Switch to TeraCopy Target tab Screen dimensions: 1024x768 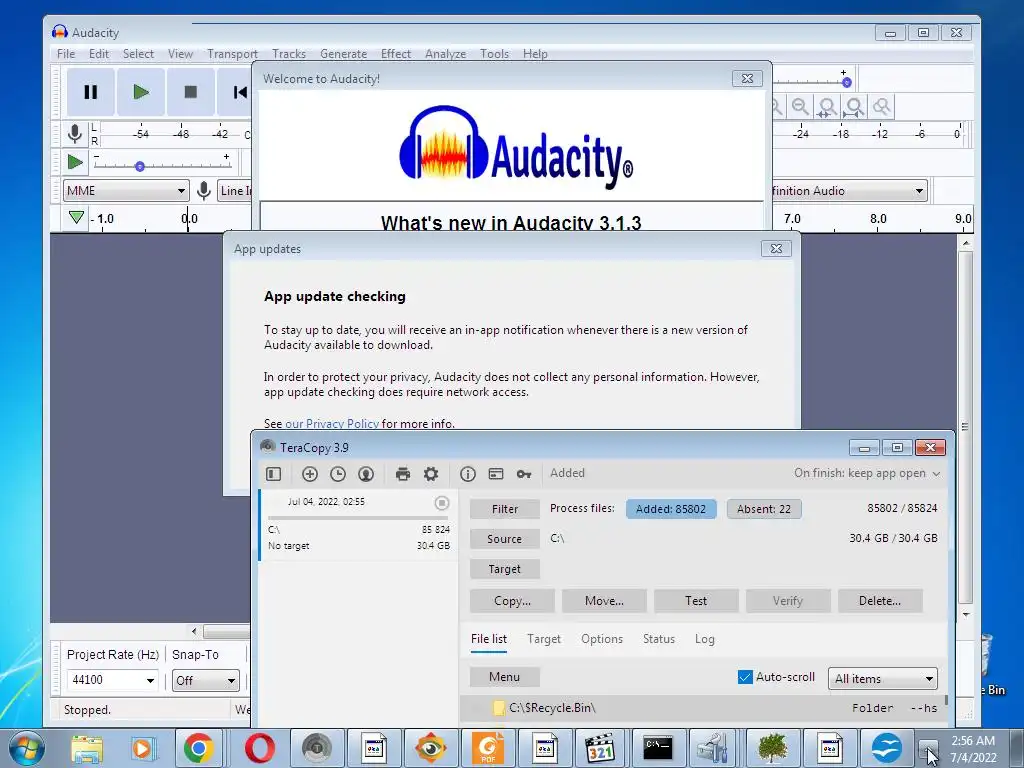point(544,639)
